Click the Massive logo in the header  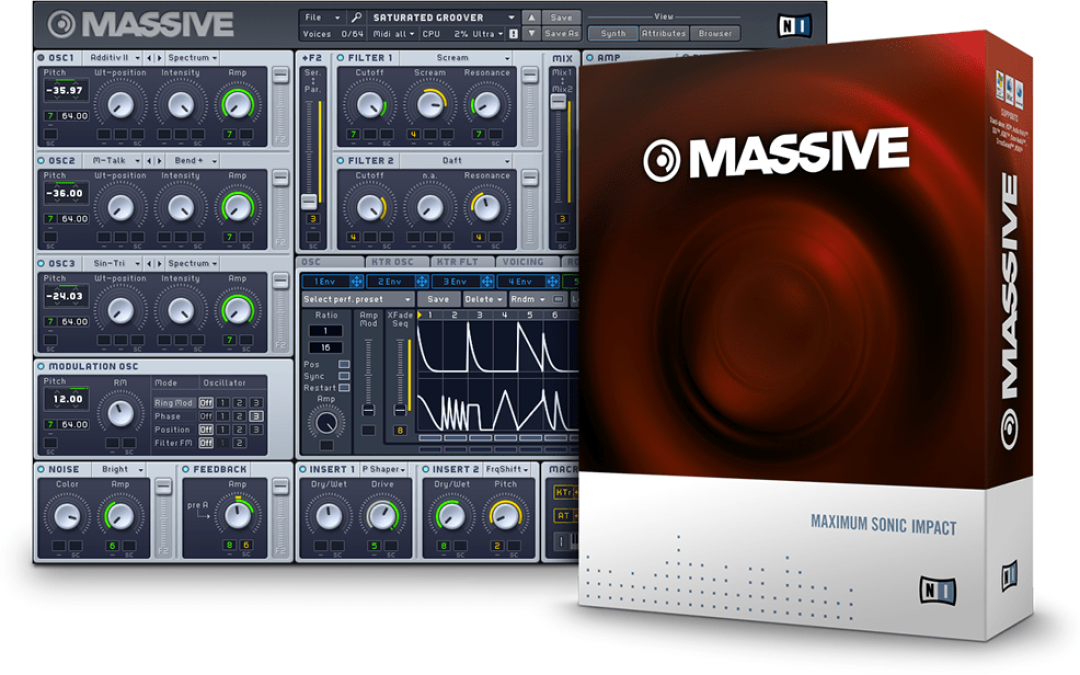(141, 25)
